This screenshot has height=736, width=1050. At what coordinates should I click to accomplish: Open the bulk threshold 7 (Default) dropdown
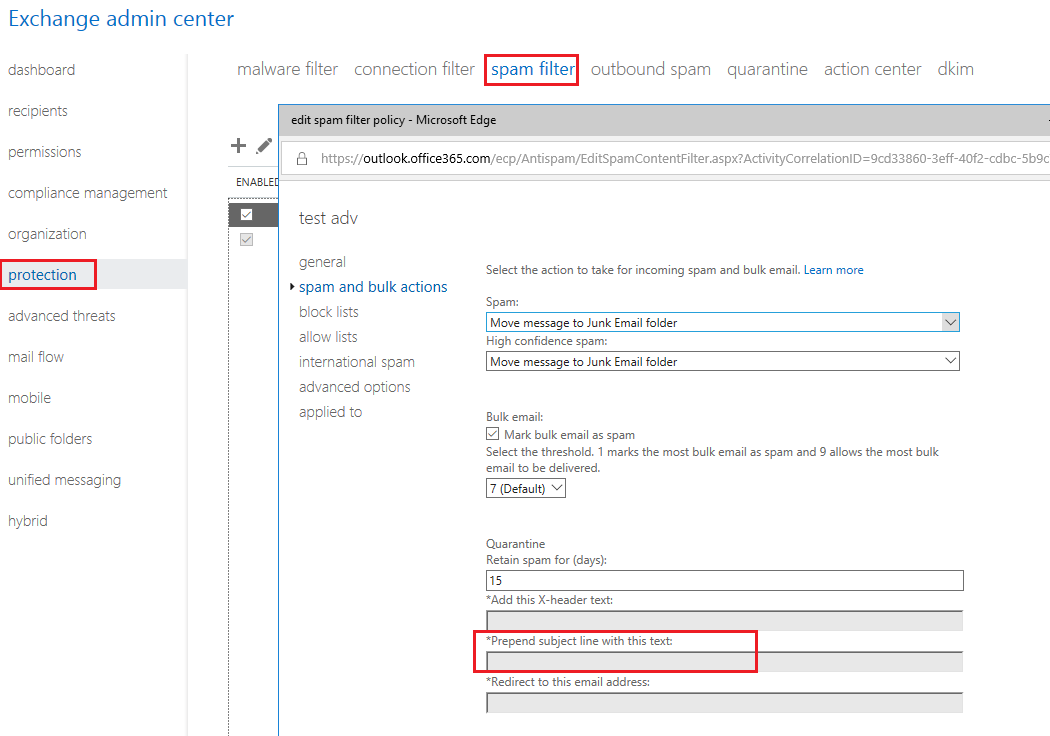(526, 488)
